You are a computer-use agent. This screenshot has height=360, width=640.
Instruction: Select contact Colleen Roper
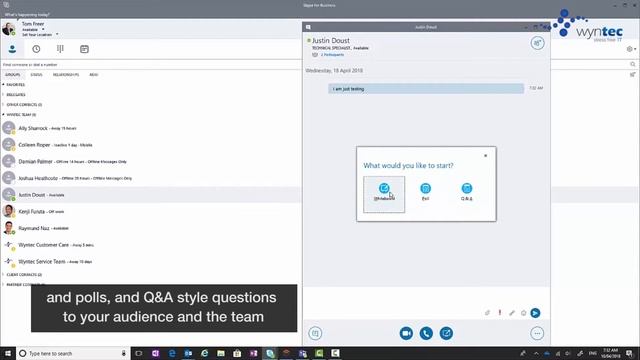[151, 145]
